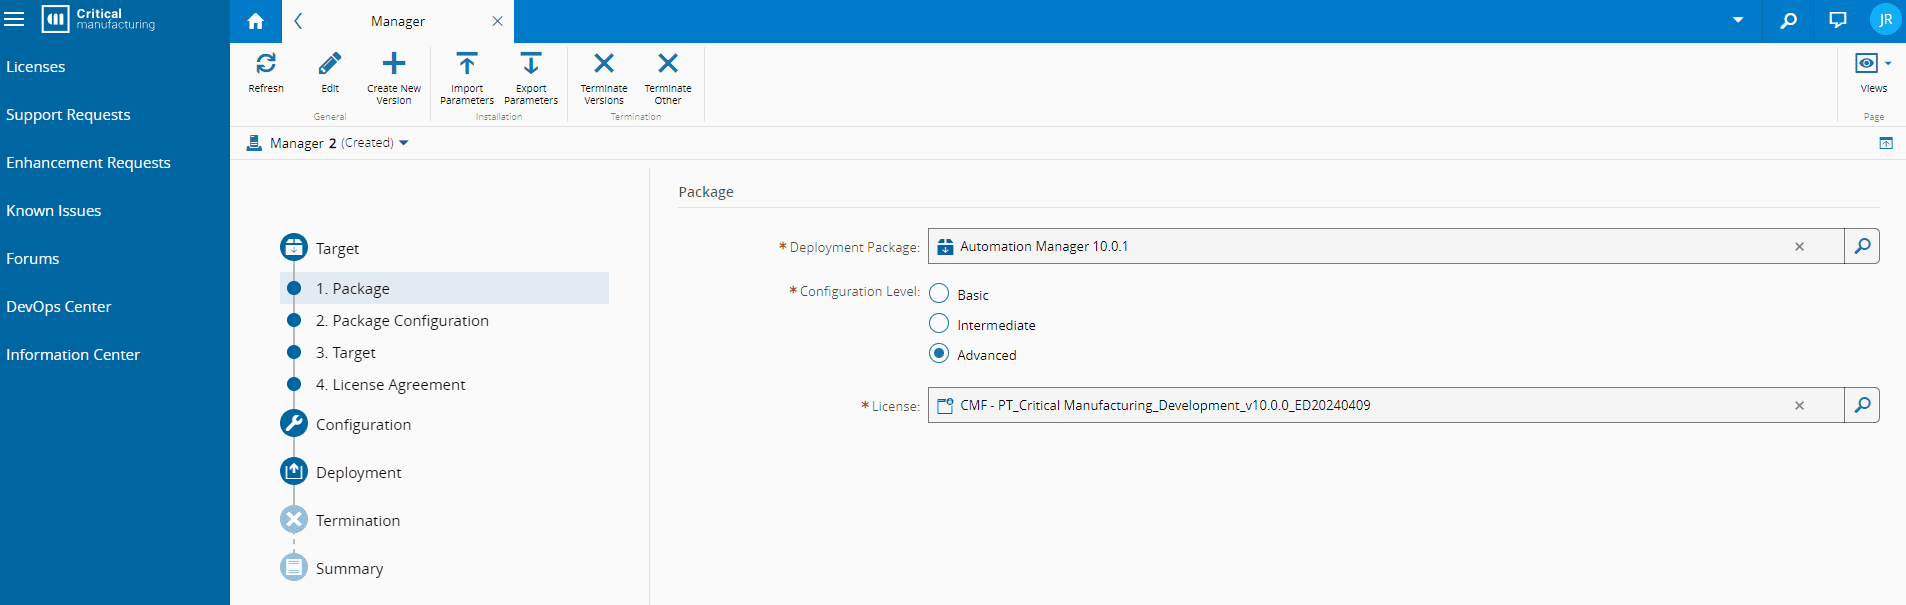Click Terminate Other icon
Viewport: 1906px width, 605px height.
668,64
